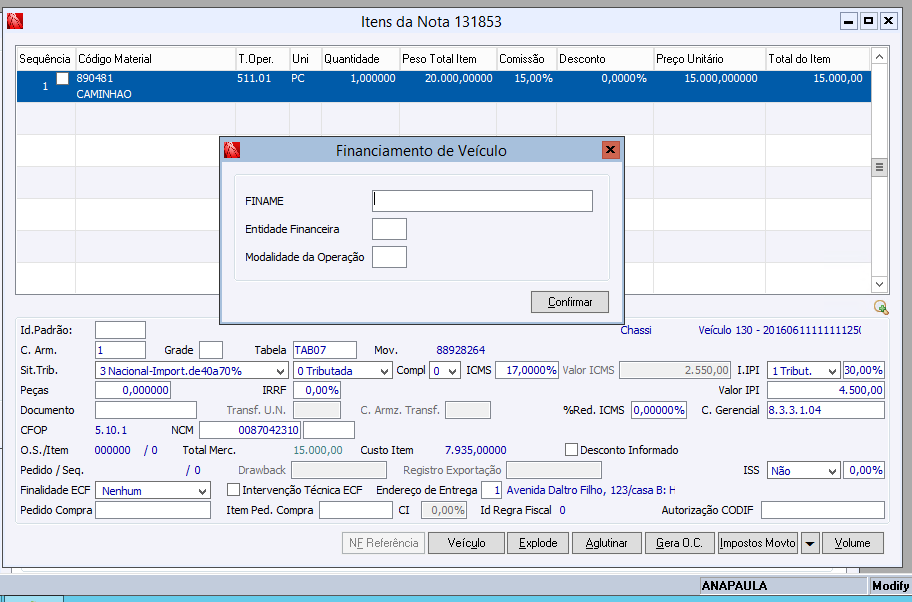Click the Veículo button

pyautogui.click(x=466, y=543)
